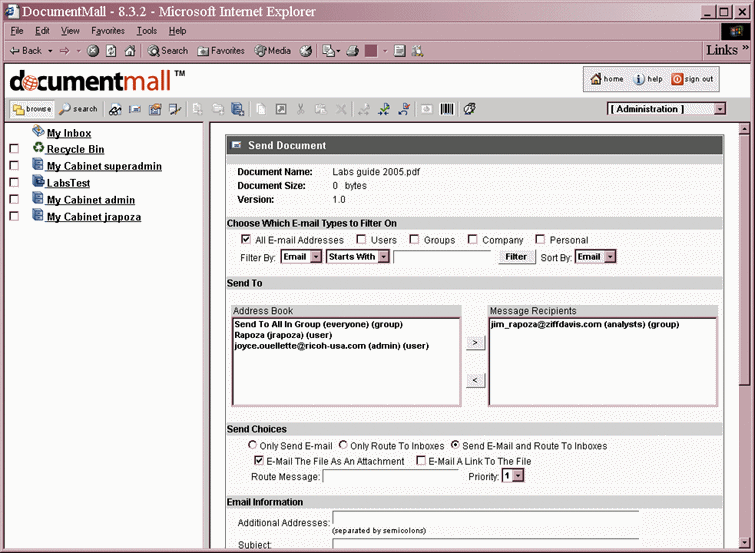This screenshot has width=755, height=553.
Task: Click the browser Mail icon
Action: 329,51
